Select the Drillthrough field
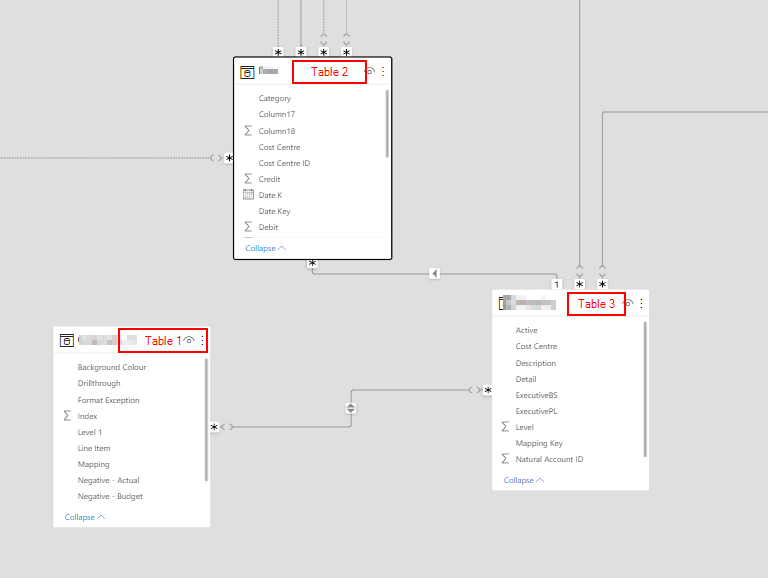 coord(99,384)
